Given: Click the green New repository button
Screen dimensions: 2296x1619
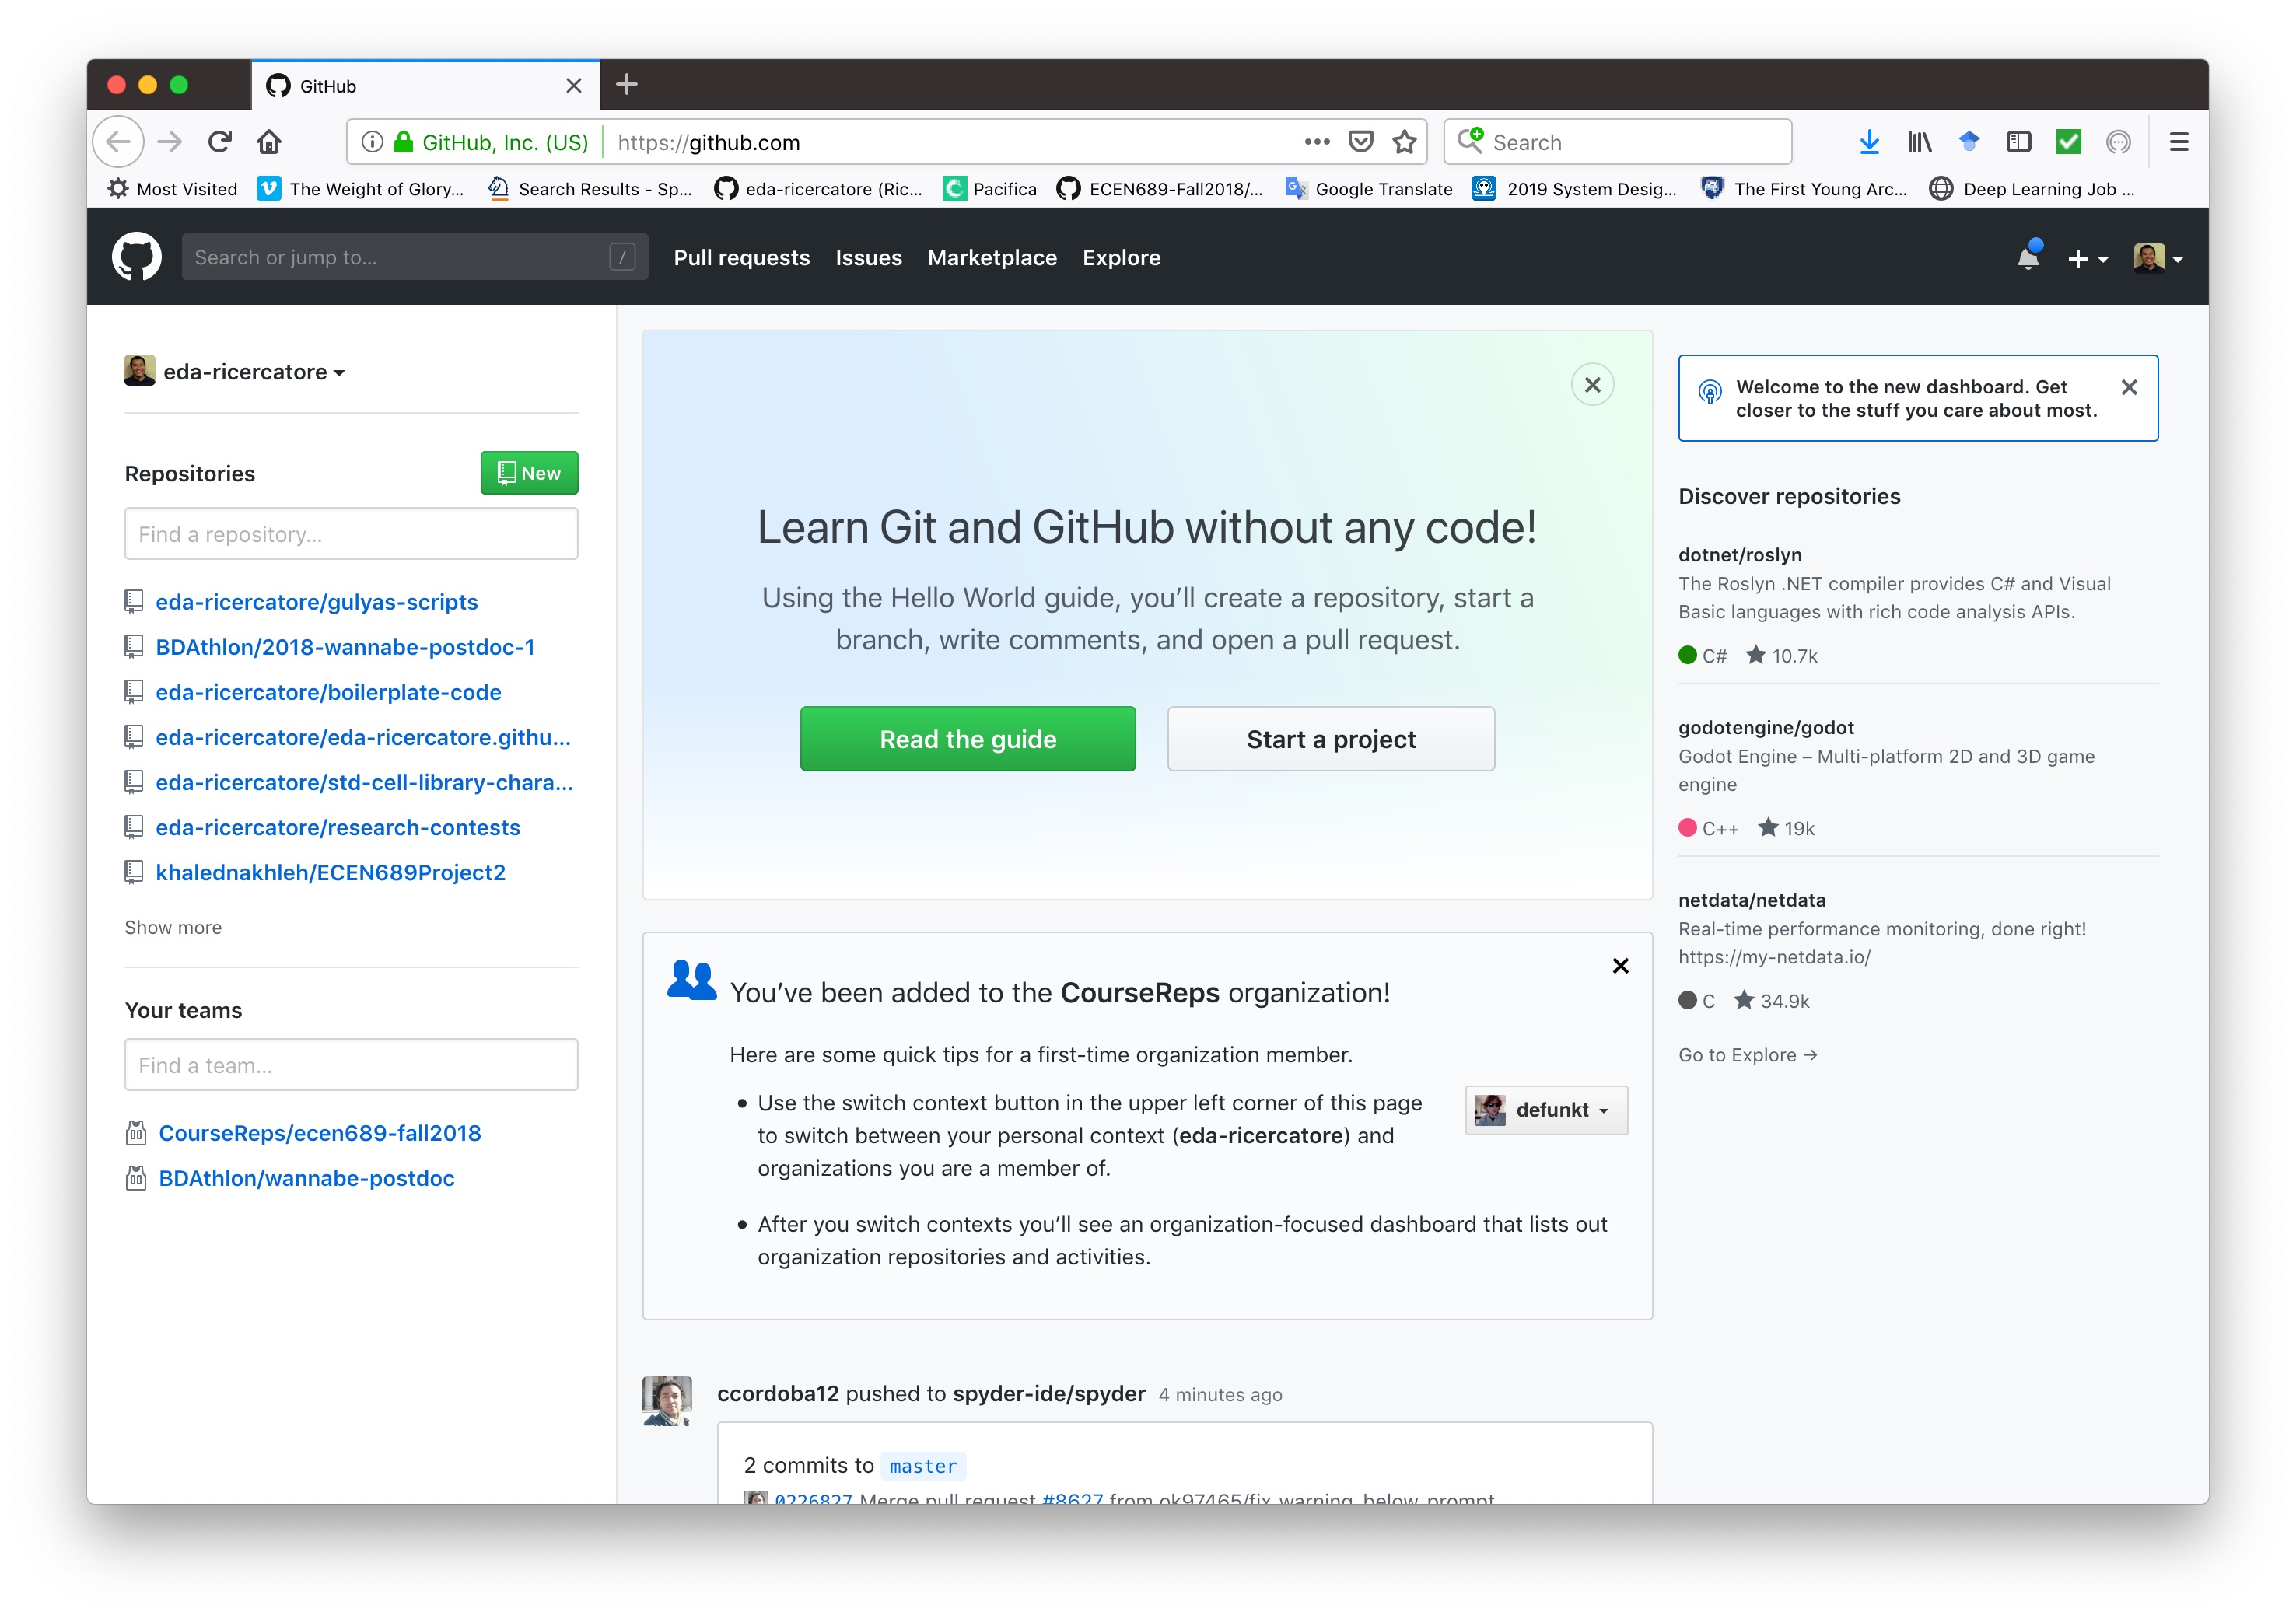Looking at the screenshot, I should pos(529,473).
